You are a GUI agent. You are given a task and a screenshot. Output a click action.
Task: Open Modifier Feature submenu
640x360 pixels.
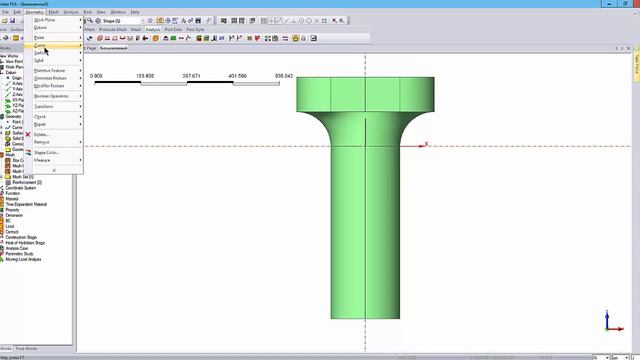point(54,86)
